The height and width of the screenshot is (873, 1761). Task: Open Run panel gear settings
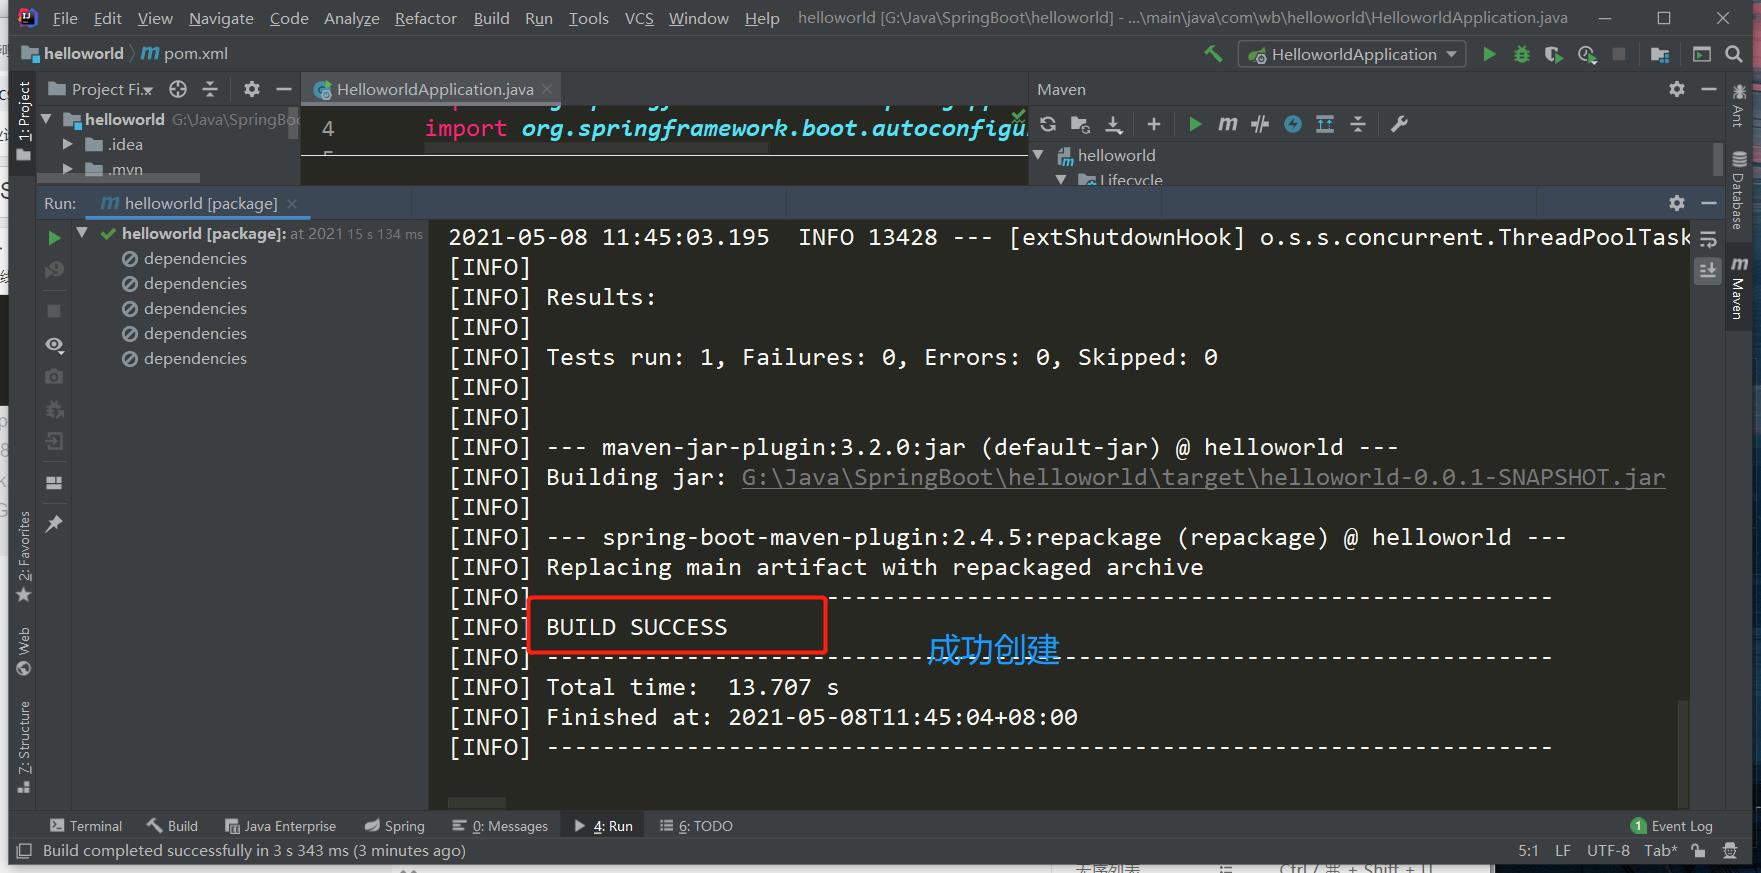(1677, 203)
